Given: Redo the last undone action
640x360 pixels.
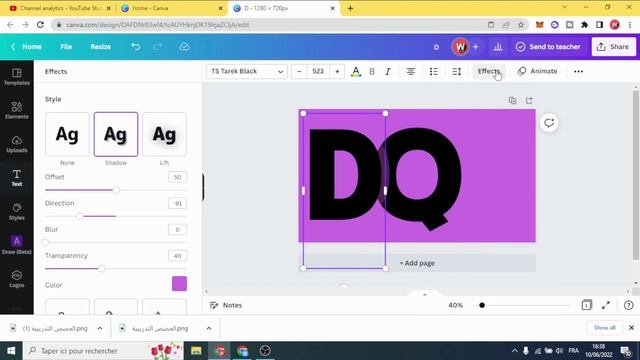Looking at the screenshot, I should click(x=158, y=47).
